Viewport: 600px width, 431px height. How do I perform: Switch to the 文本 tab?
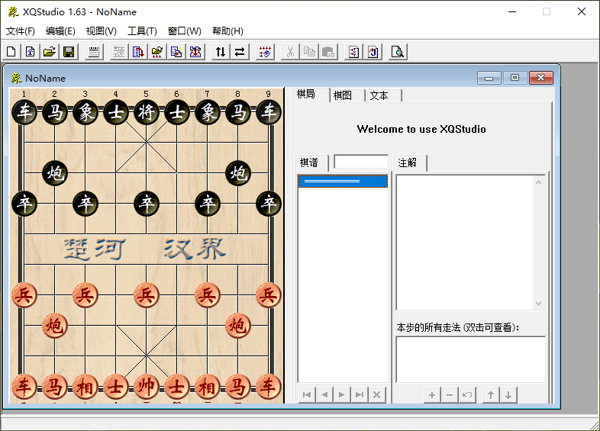[x=380, y=95]
